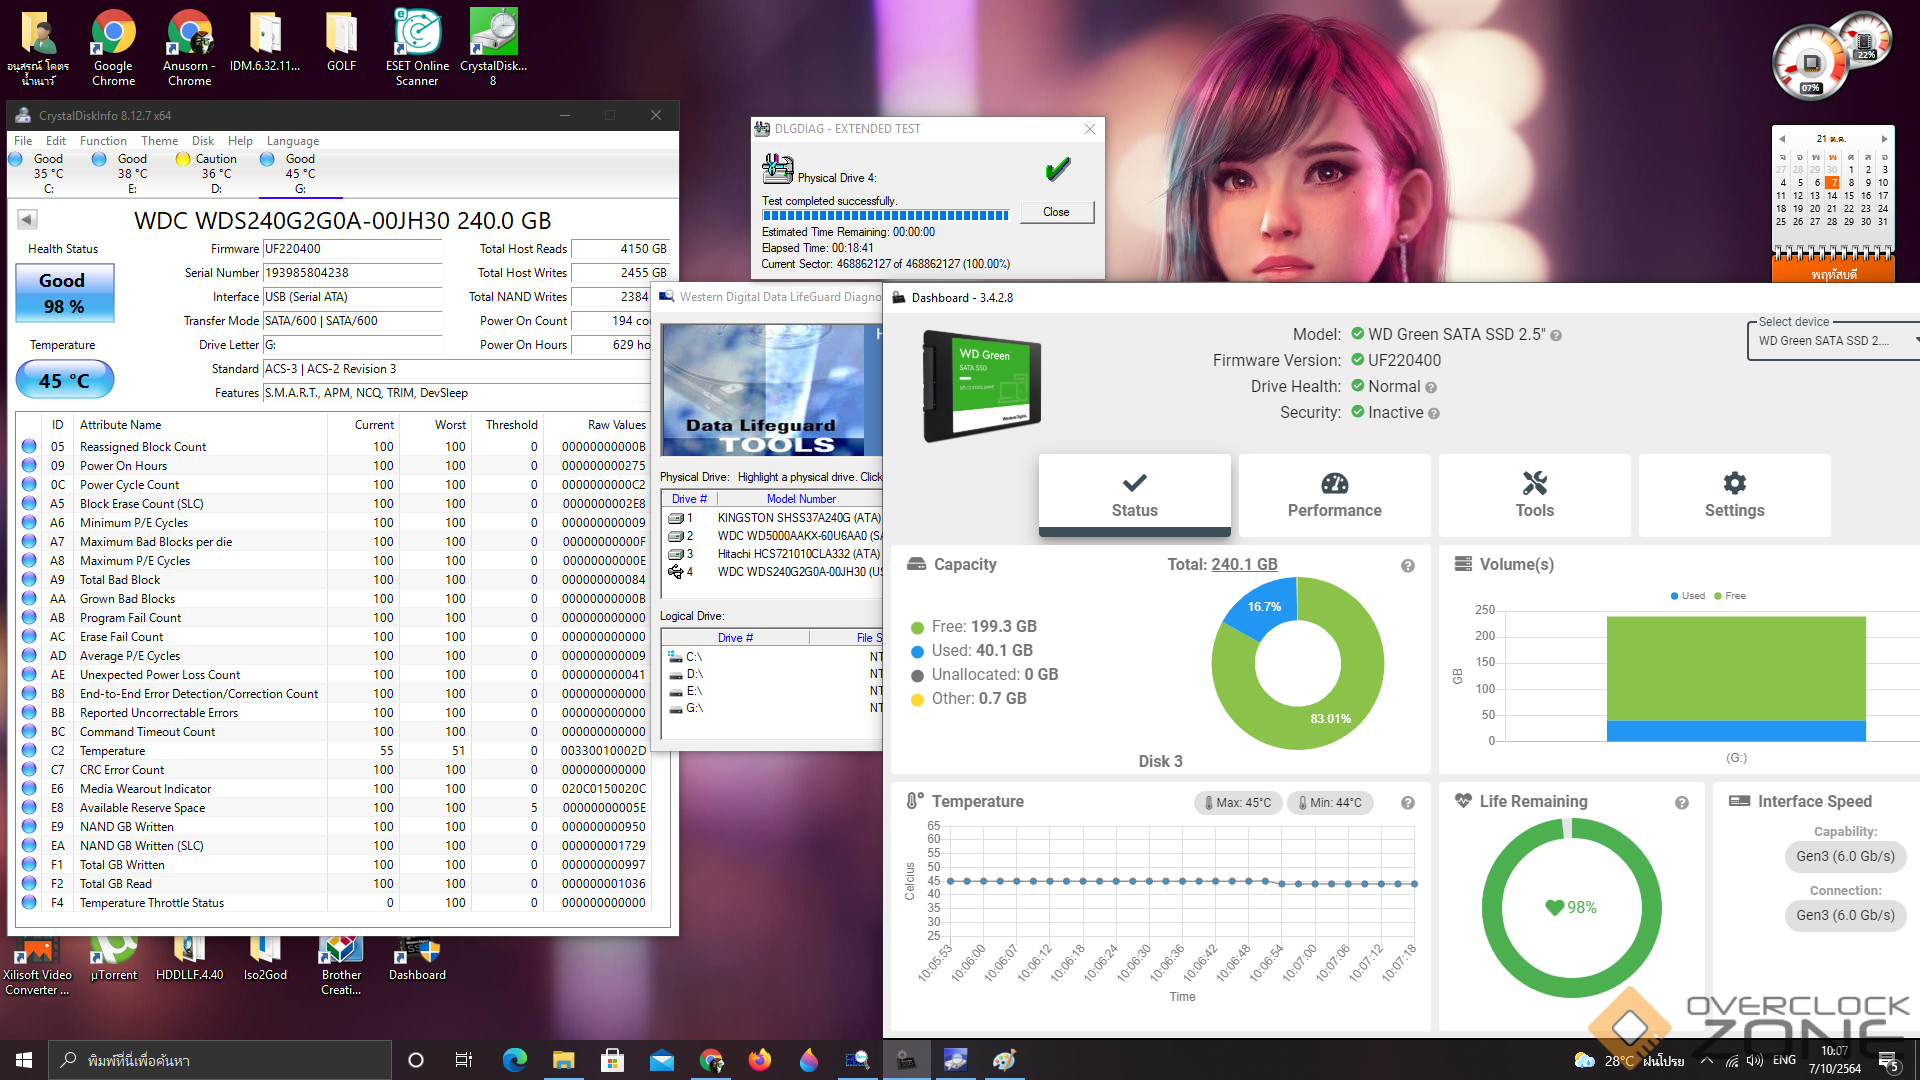The image size is (1920, 1080).
Task: Click the Life Remaining help icon
Action: pyautogui.click(x=1681, y=803)
